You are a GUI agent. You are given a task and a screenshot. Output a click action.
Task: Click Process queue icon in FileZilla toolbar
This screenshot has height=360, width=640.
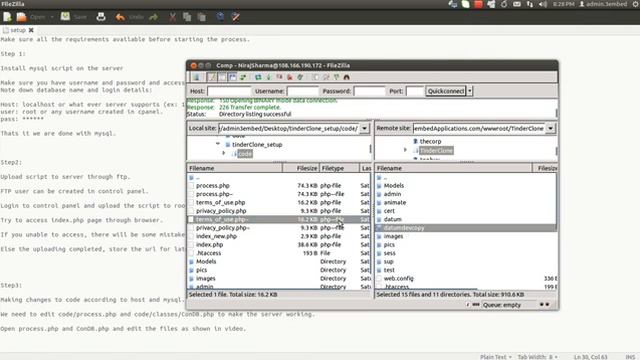click(269, 77)
